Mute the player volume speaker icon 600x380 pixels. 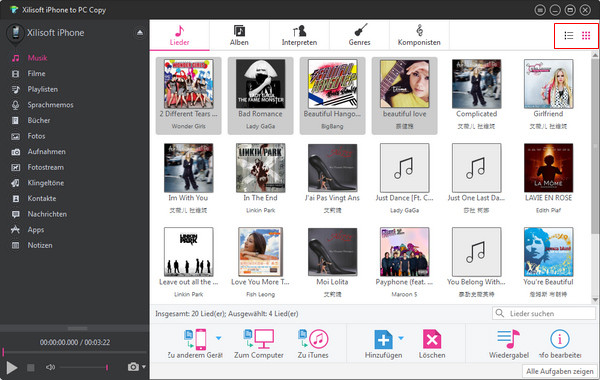pos(50,367)
